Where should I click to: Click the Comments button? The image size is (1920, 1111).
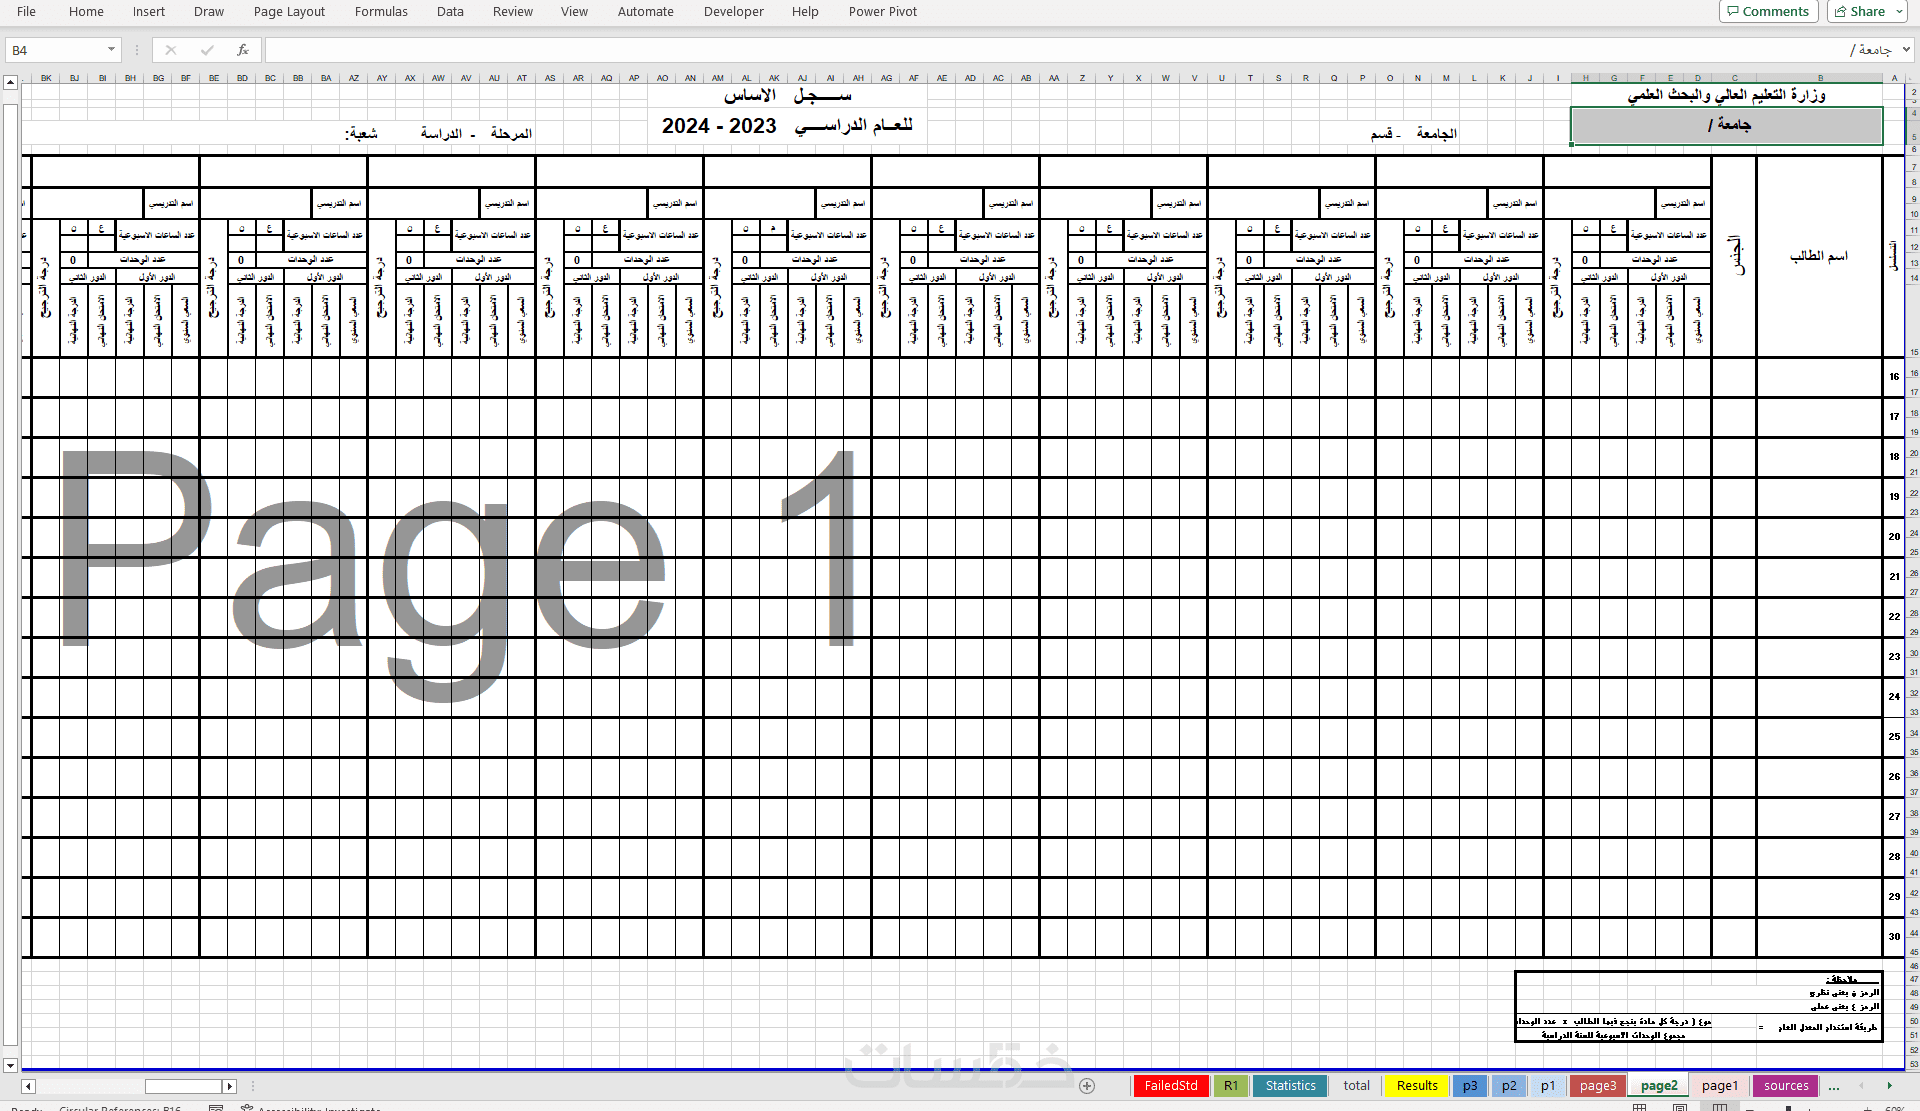[x=1767, y=12]
